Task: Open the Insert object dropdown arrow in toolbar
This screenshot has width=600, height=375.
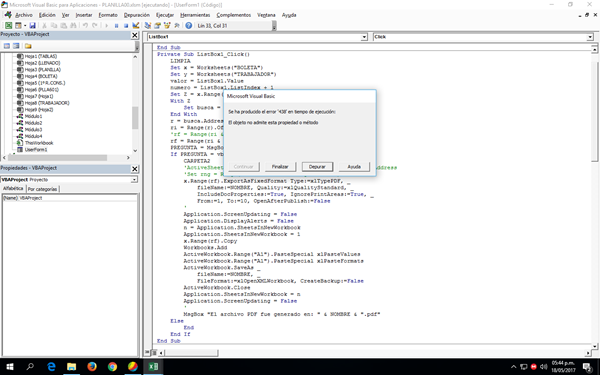Action: pos(25,26)
